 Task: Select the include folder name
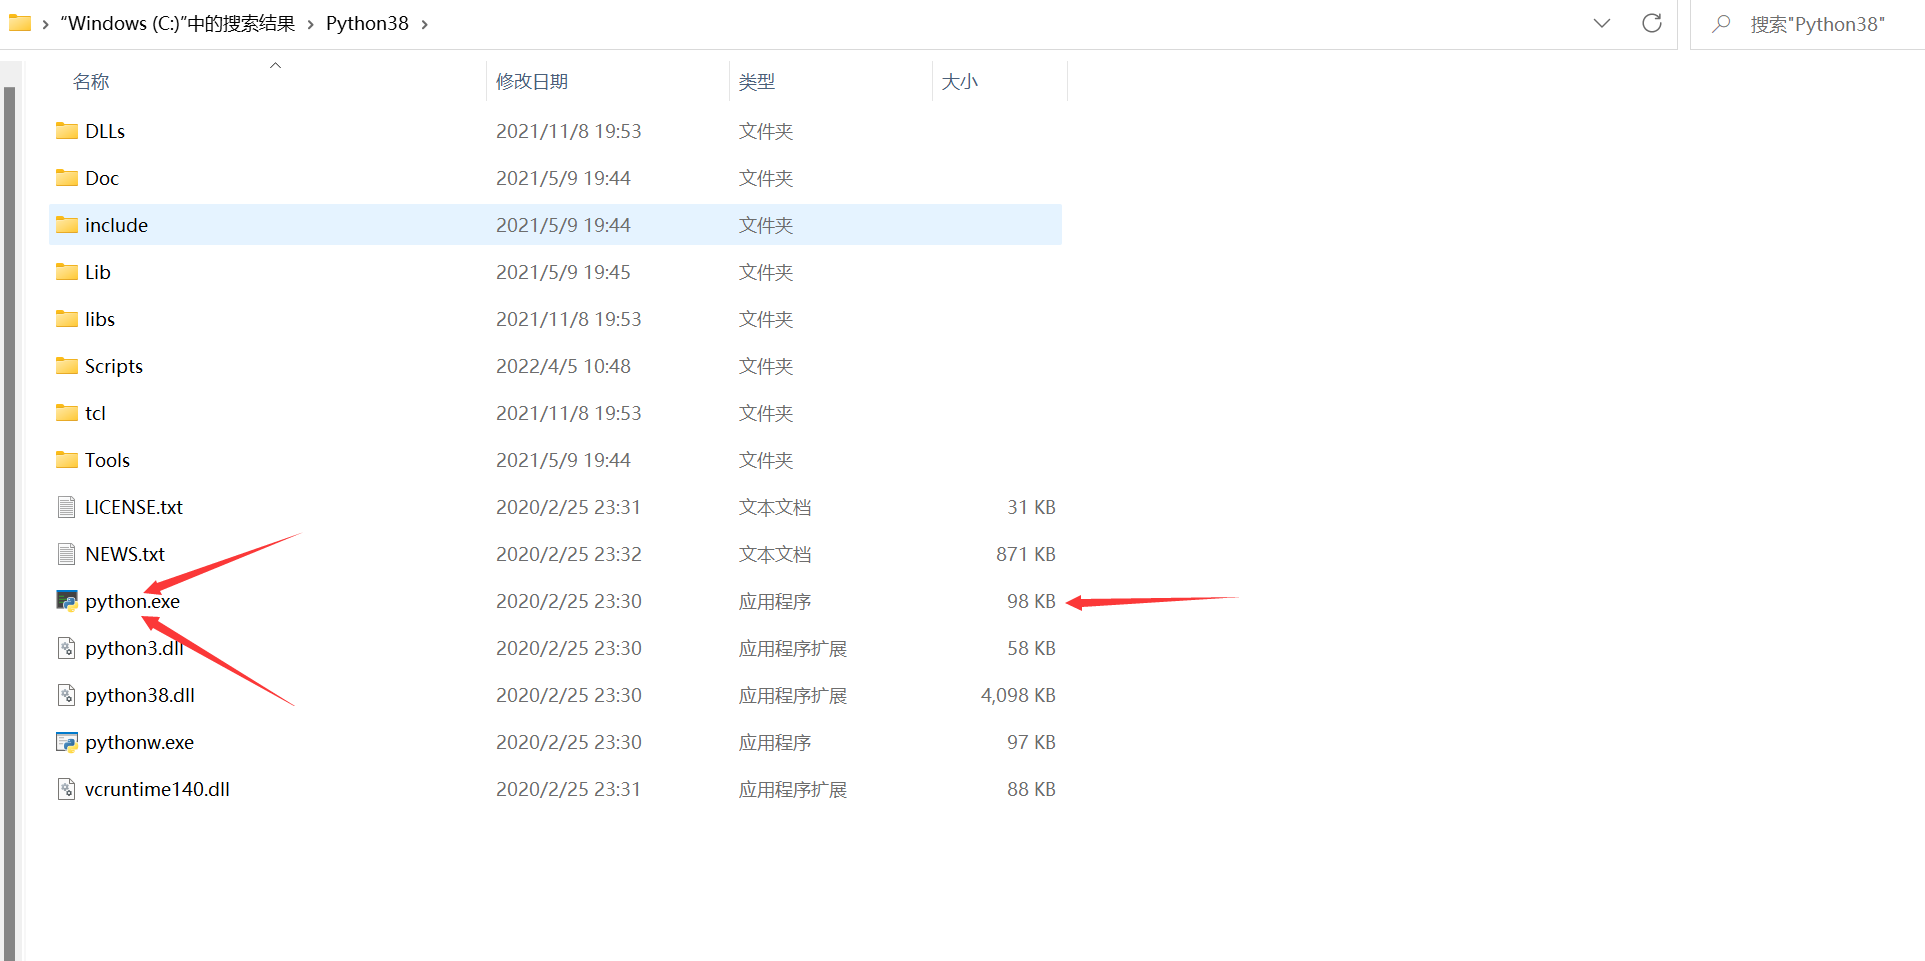tap(116, 225)
